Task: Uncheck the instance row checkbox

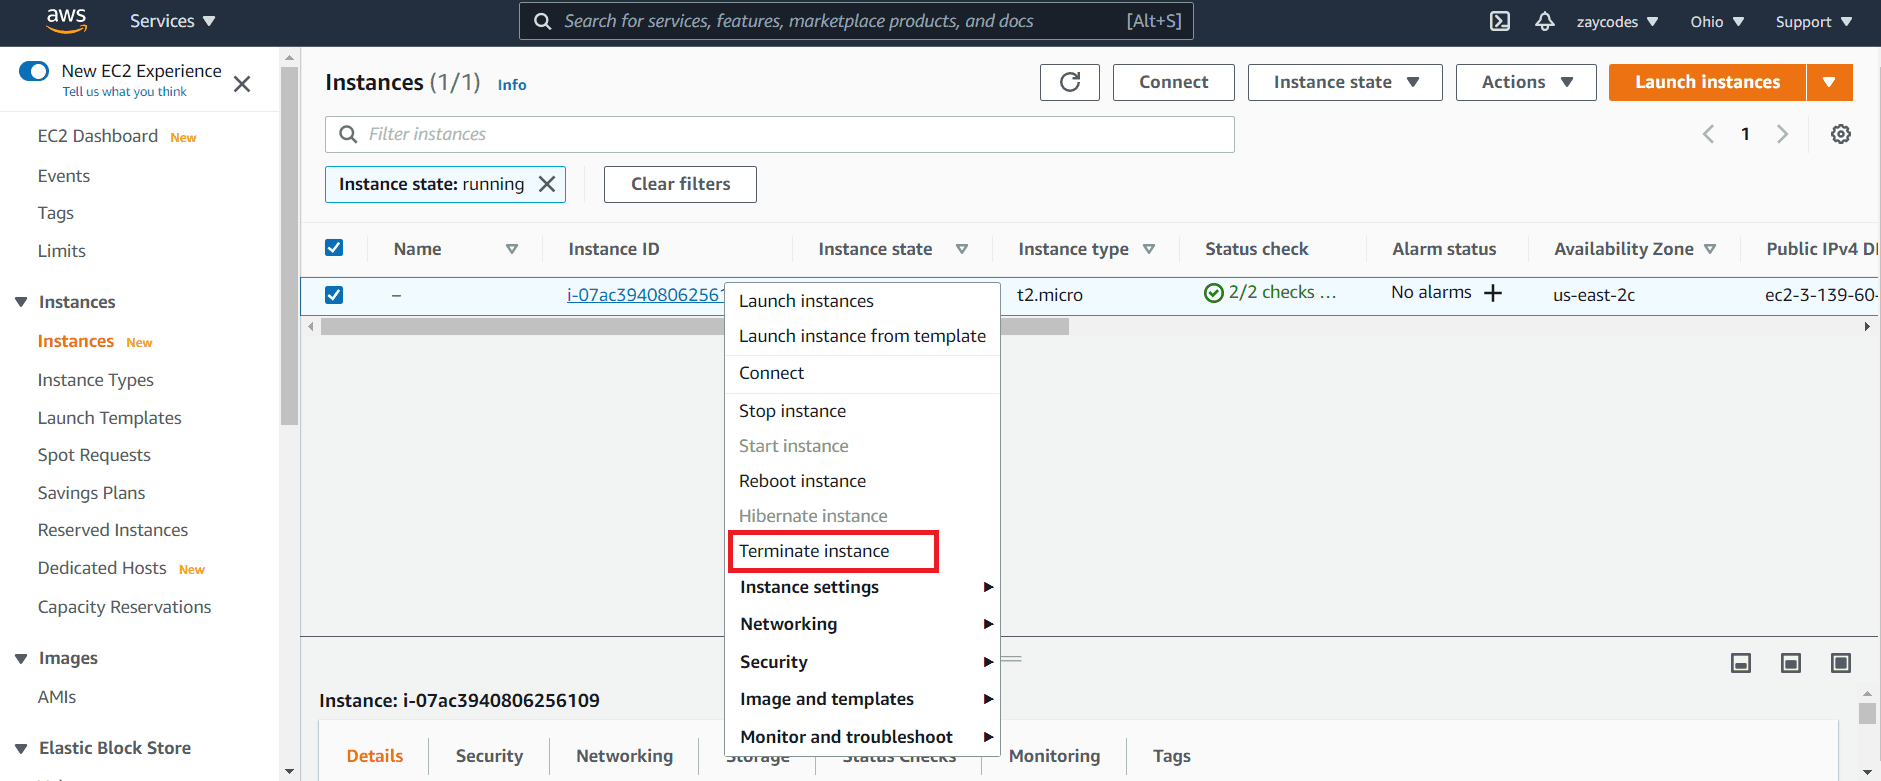Action: pos(334,295)
